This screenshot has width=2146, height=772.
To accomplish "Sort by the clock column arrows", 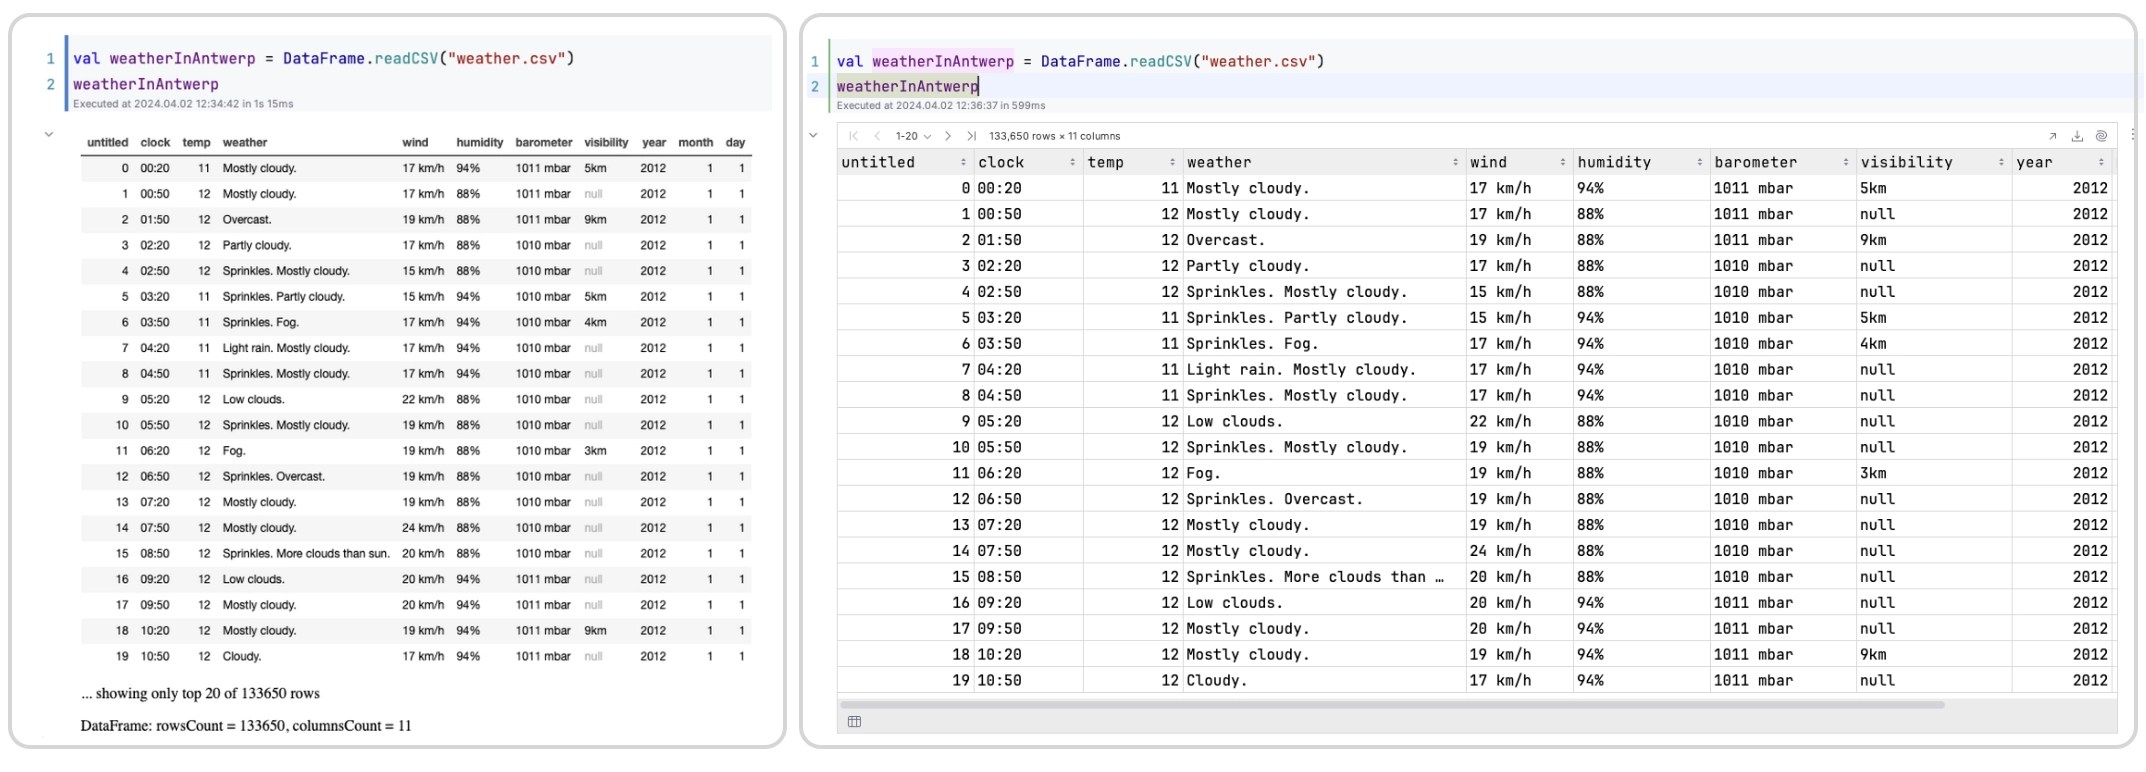I will coord(1072,162).
